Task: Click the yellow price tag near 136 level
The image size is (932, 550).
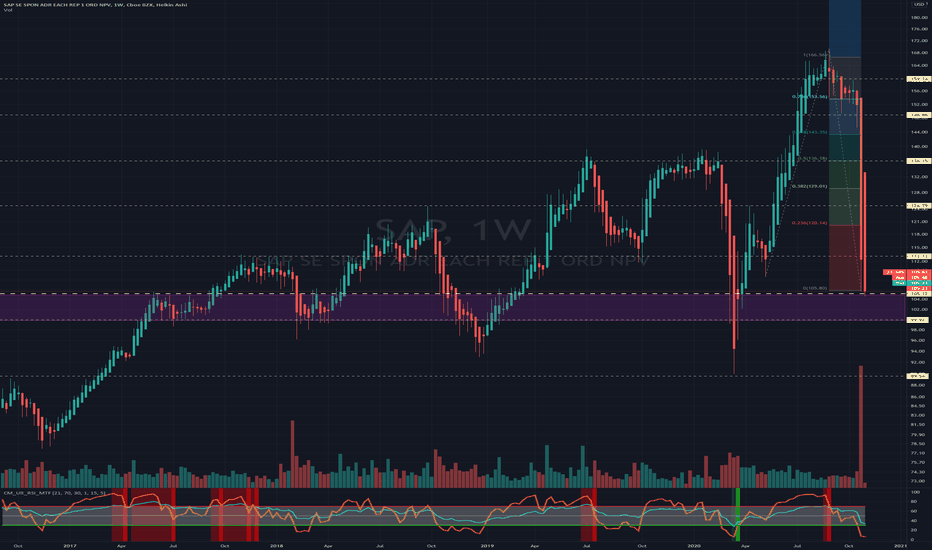Action: coord(918,161)
